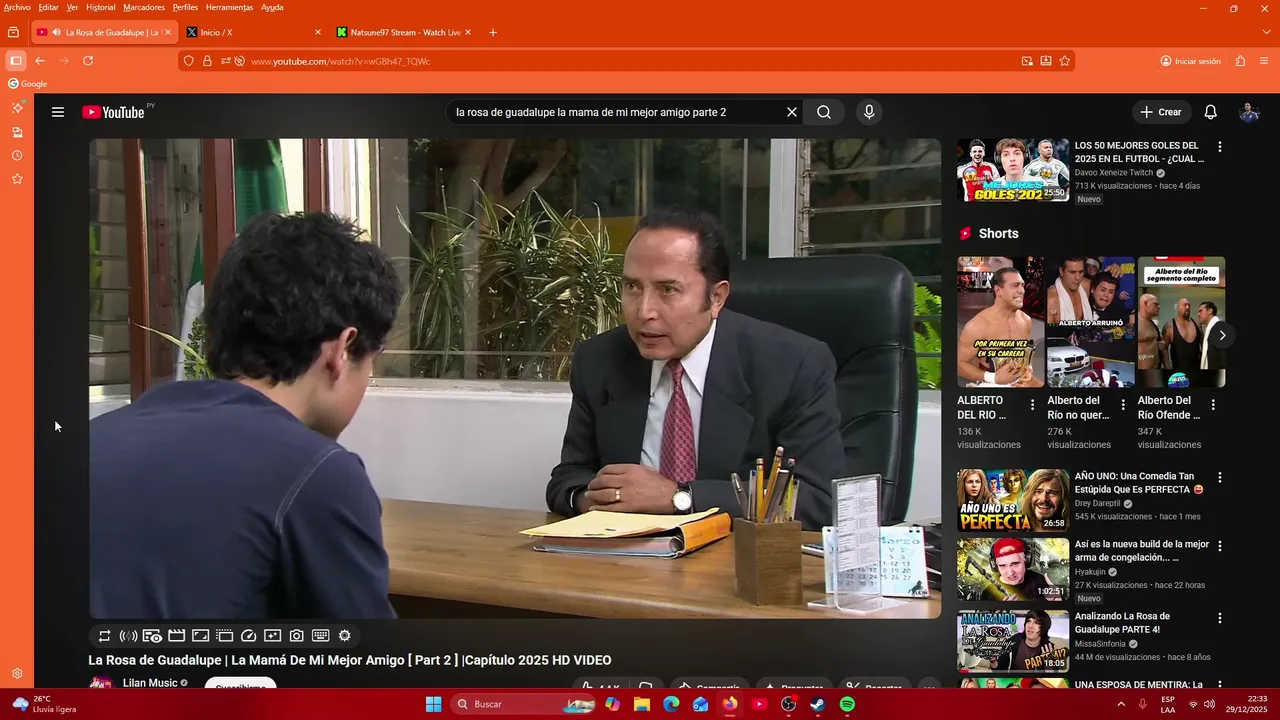Open the taskbar Buscar search box
Screen dimensions: 1280x720
[x=524, y=704]
